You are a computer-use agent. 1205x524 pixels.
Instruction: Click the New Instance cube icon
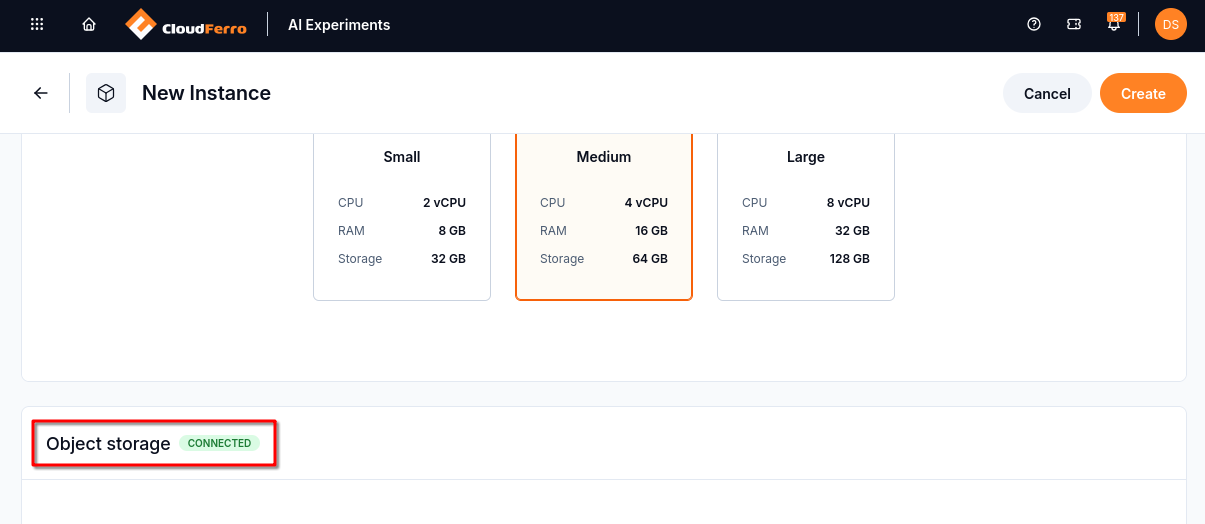point(106,93)
